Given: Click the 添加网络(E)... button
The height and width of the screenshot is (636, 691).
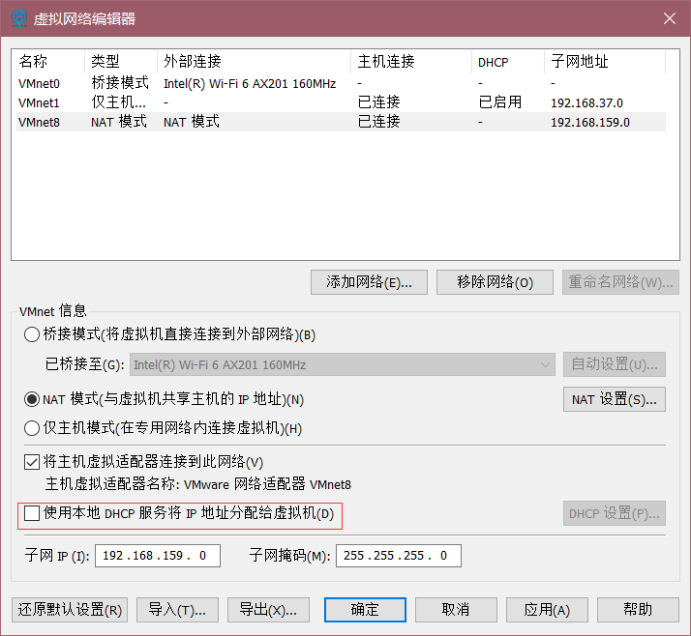Looking at the screenshot, I should pos(369,282).
